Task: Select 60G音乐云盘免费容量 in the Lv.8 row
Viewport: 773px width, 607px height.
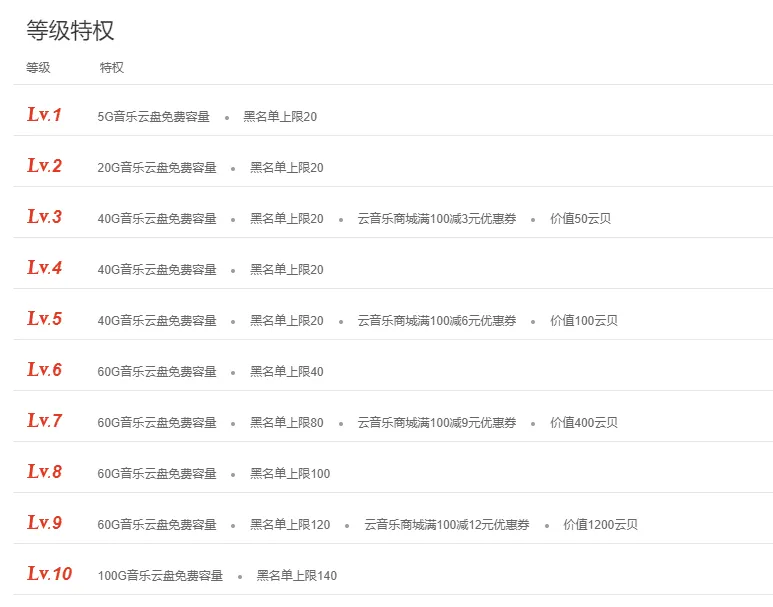Action: tap(157, 474)
